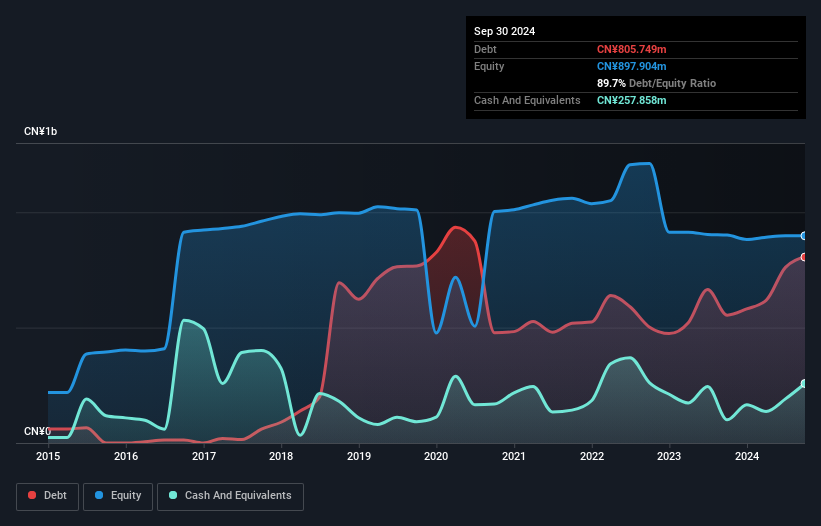Toggle Cash And Equivalents legend button
The width and height of the screenshot is (821, 526).
(230, 496)
